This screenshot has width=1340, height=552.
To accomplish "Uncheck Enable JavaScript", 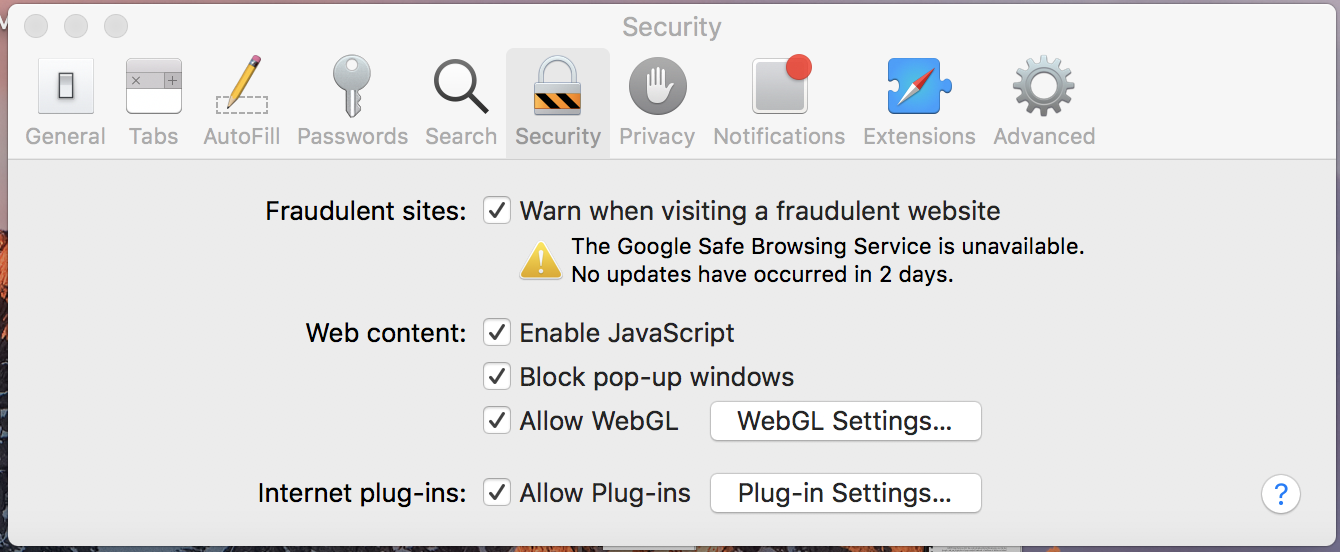I will coord(497,332).
